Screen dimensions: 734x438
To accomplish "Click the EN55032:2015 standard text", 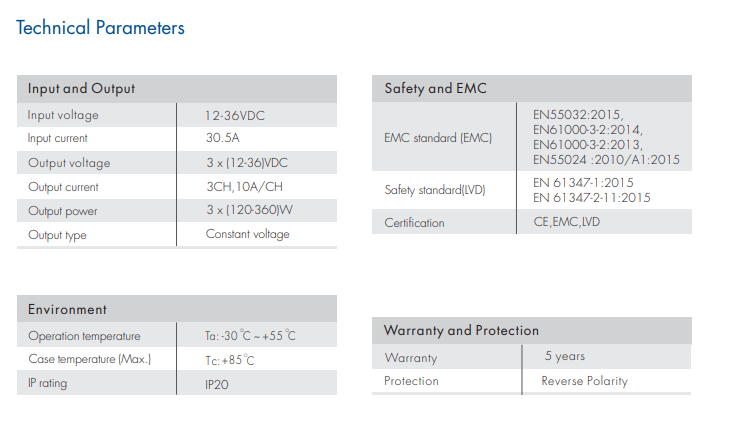I will click(578, 115).
